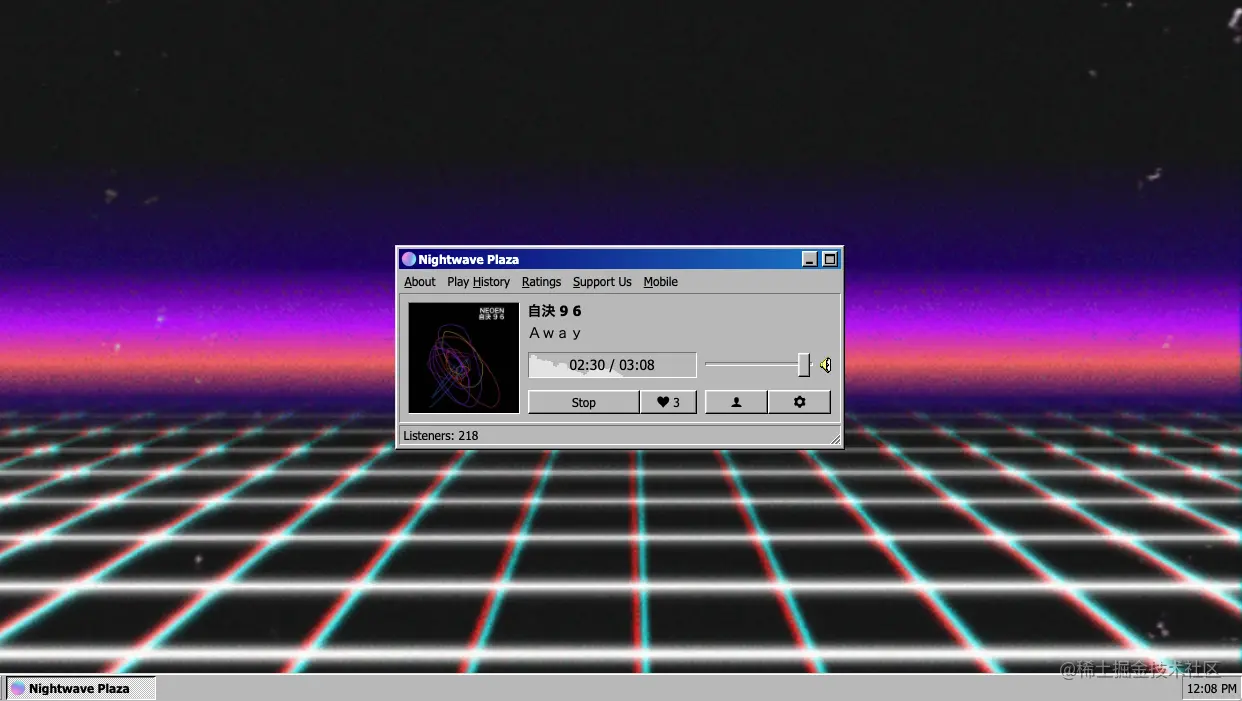
Task: Maximize the Nightwave Plaza window
Action: point(830,259)
